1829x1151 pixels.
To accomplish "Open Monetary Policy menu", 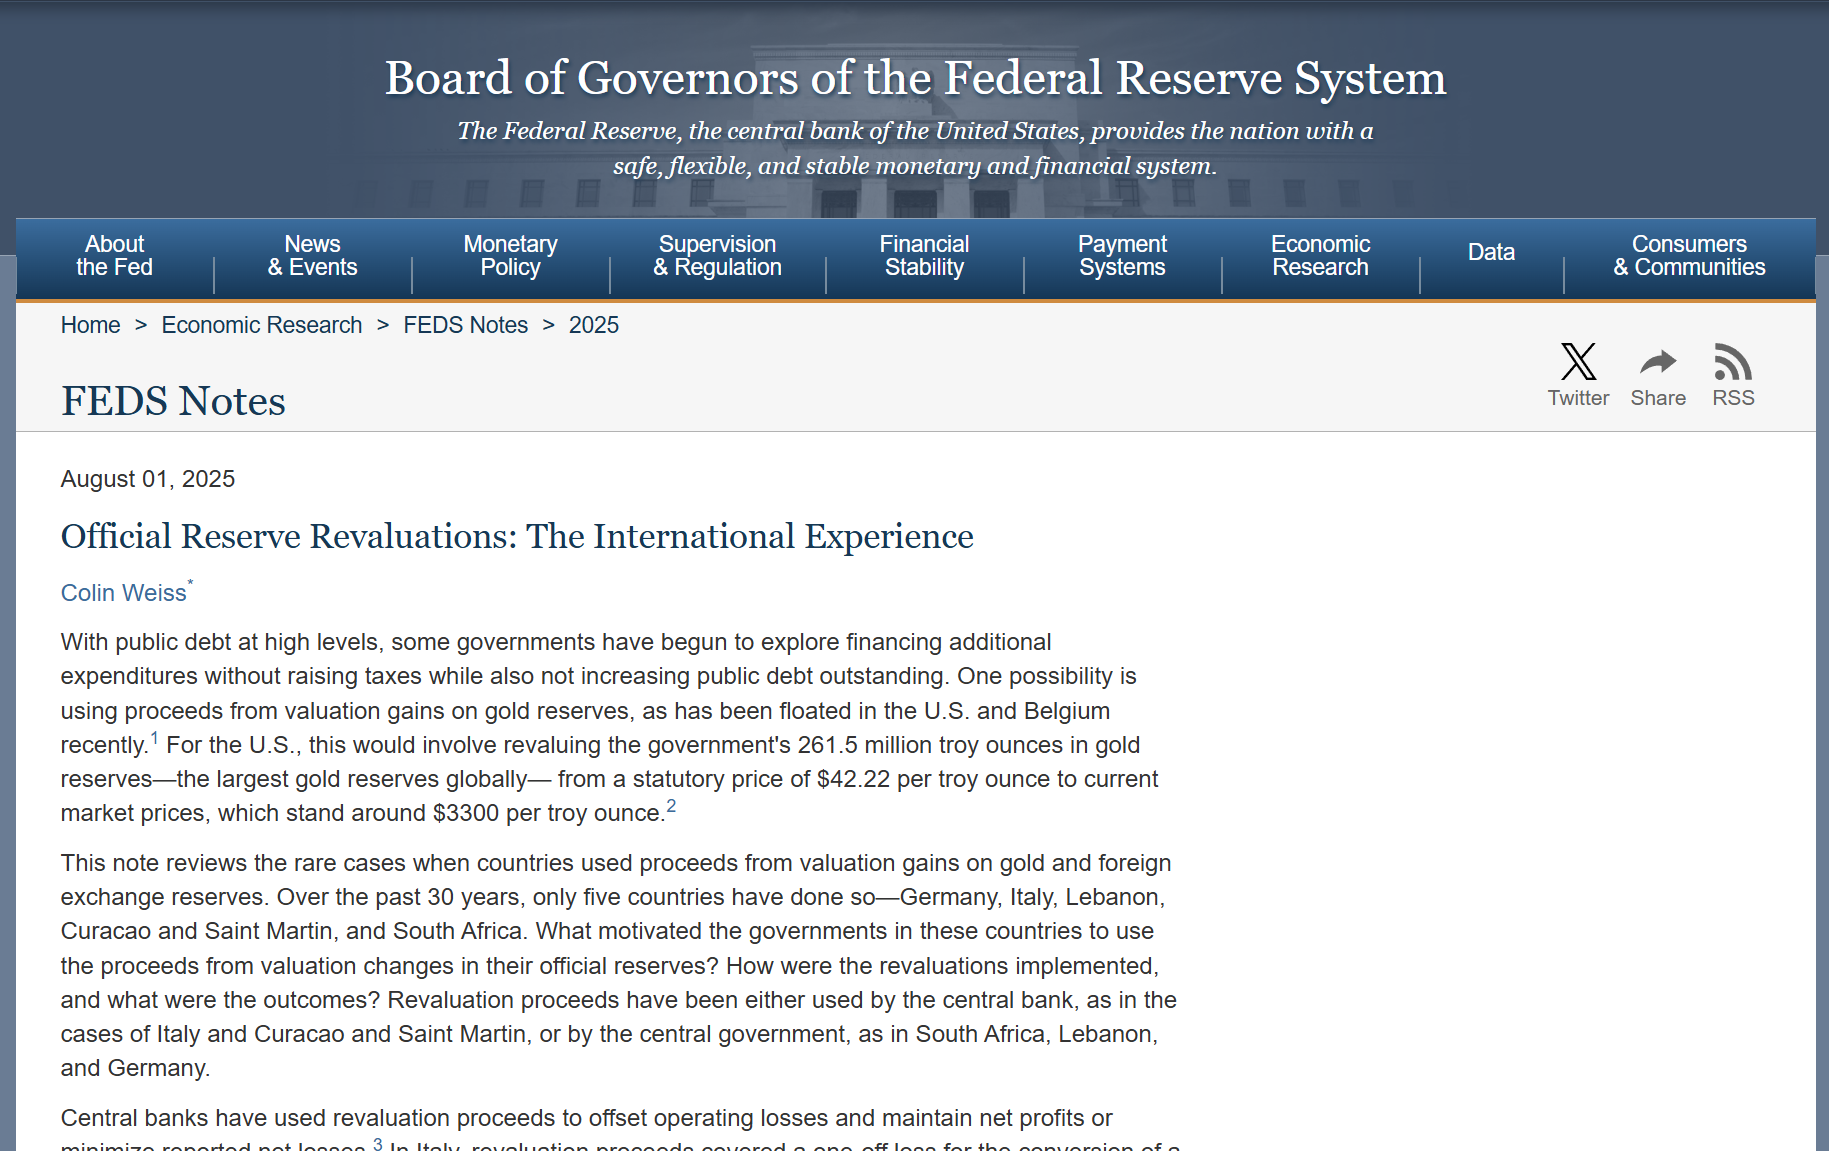I will (x=510, y=256).
